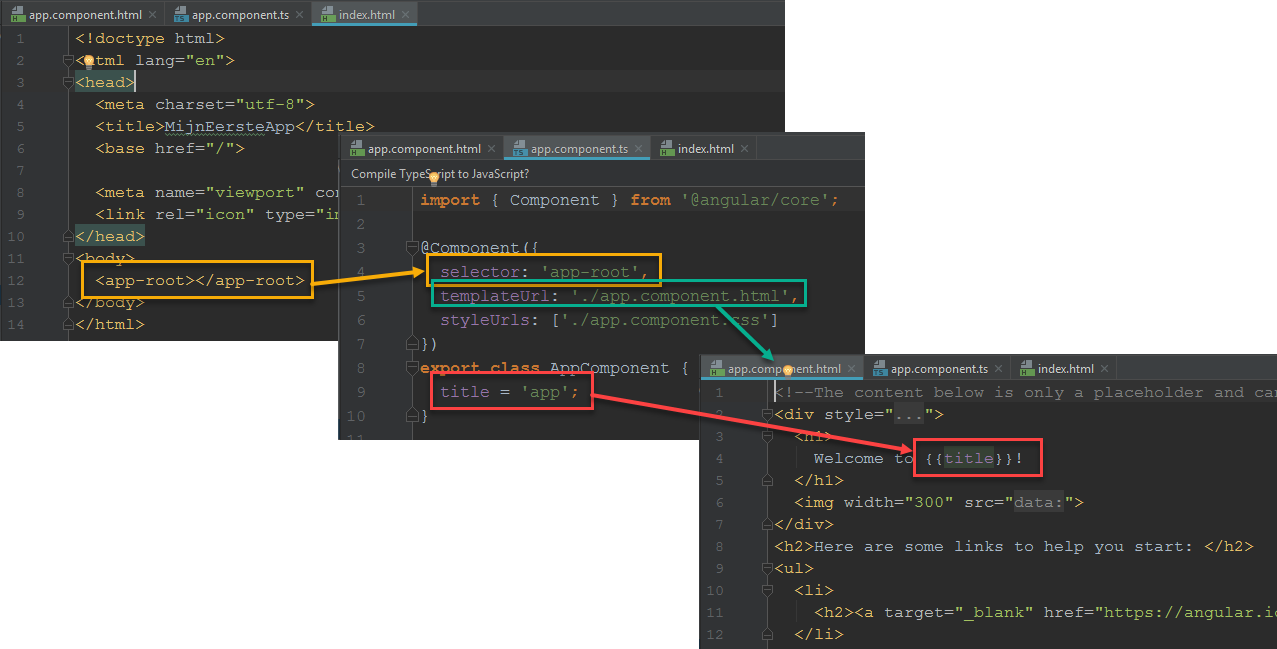Collapse the @Component decorator fold arrow
Viewport: 1277px width, 649px height.
coord(411,247)
